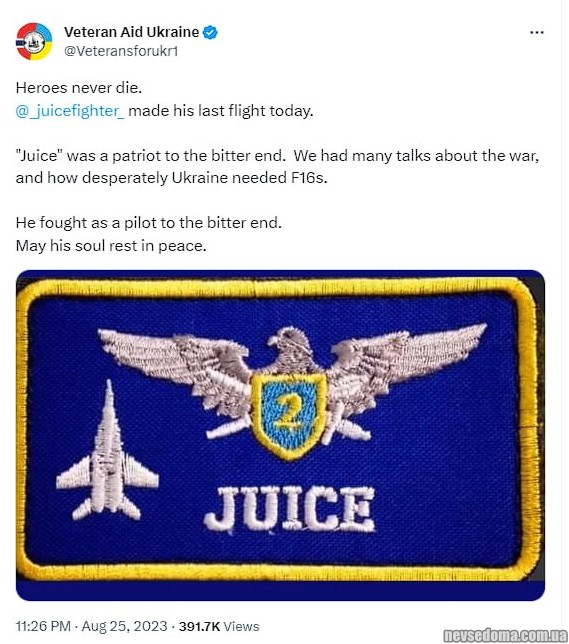Open the three-dot more options menu

(537, 32)
